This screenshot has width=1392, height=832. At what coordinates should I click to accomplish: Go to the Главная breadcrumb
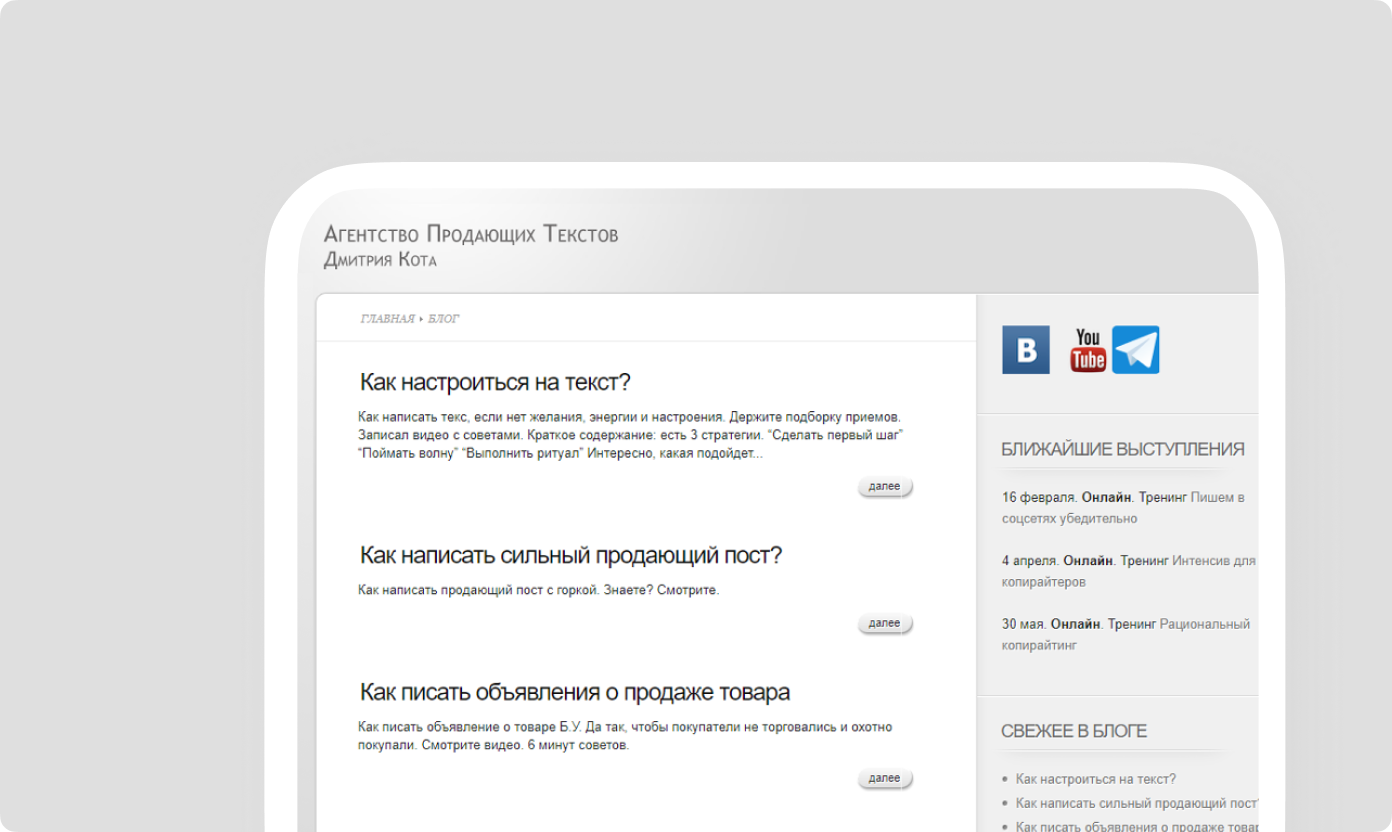pos(387,319)
